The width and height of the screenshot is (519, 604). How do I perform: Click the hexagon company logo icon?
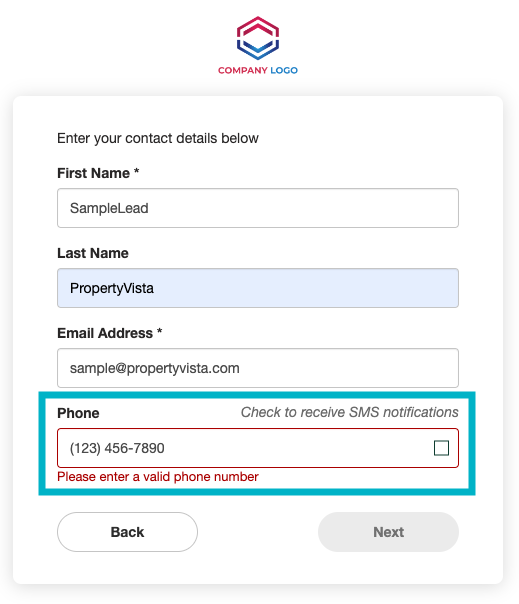(x=258, y=38)
